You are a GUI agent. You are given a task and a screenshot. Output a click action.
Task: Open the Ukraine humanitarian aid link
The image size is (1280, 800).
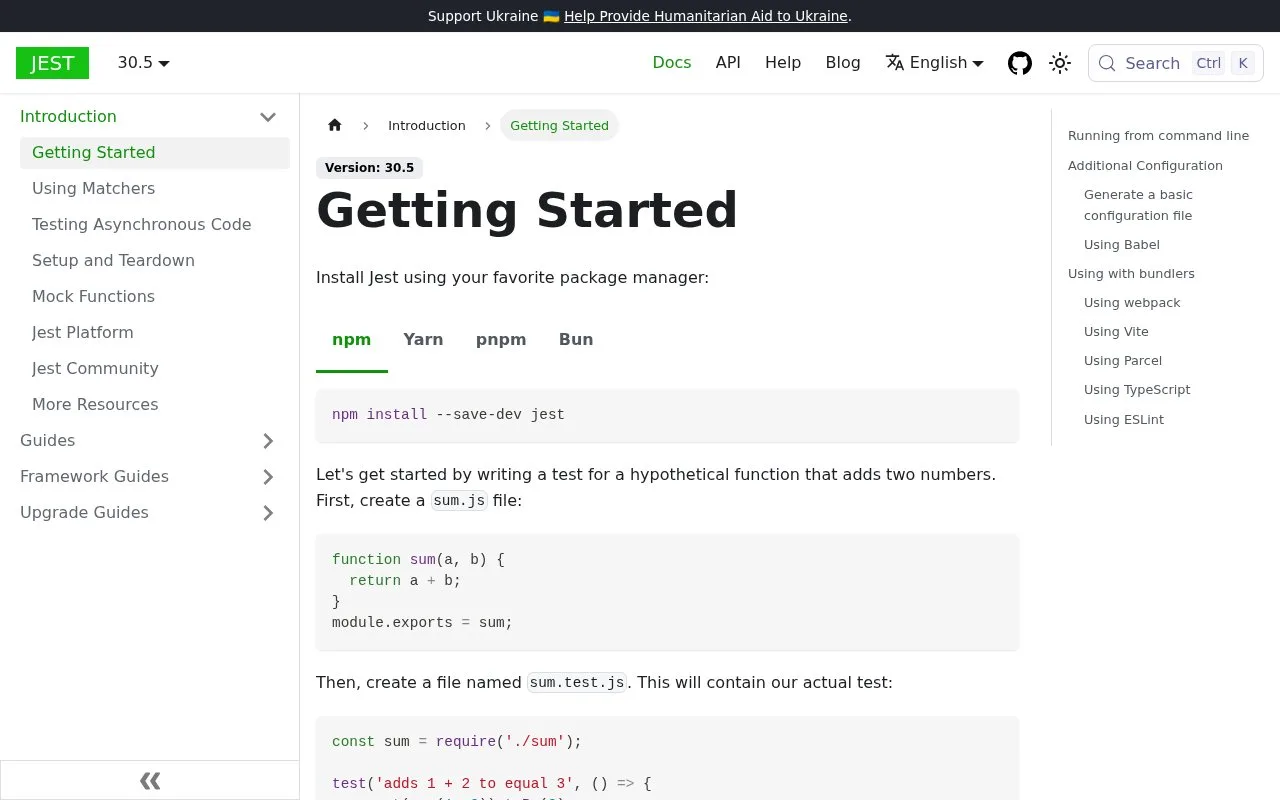[x=706, y=16]
